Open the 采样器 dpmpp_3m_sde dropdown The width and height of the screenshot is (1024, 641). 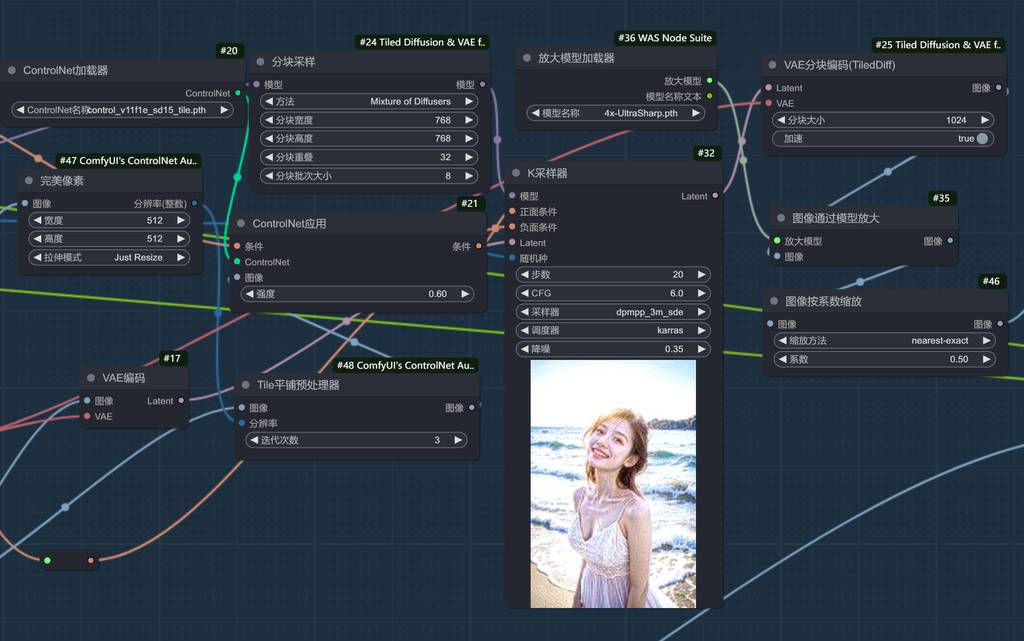(x=613, y=312)
